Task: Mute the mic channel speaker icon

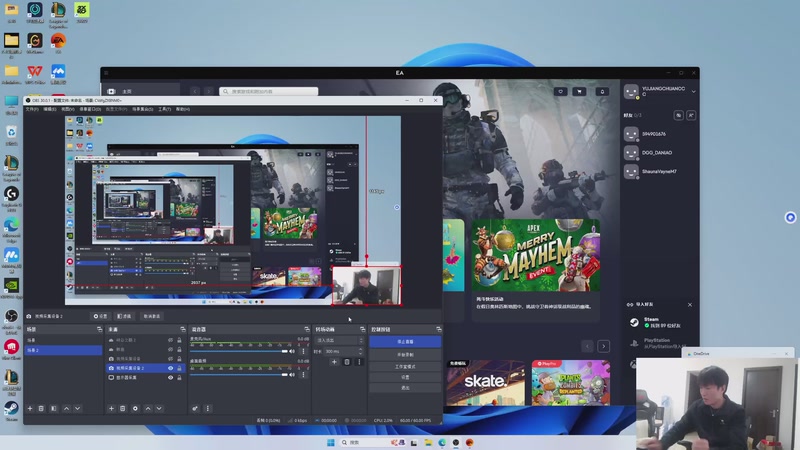Action: [x=292, y=351]
